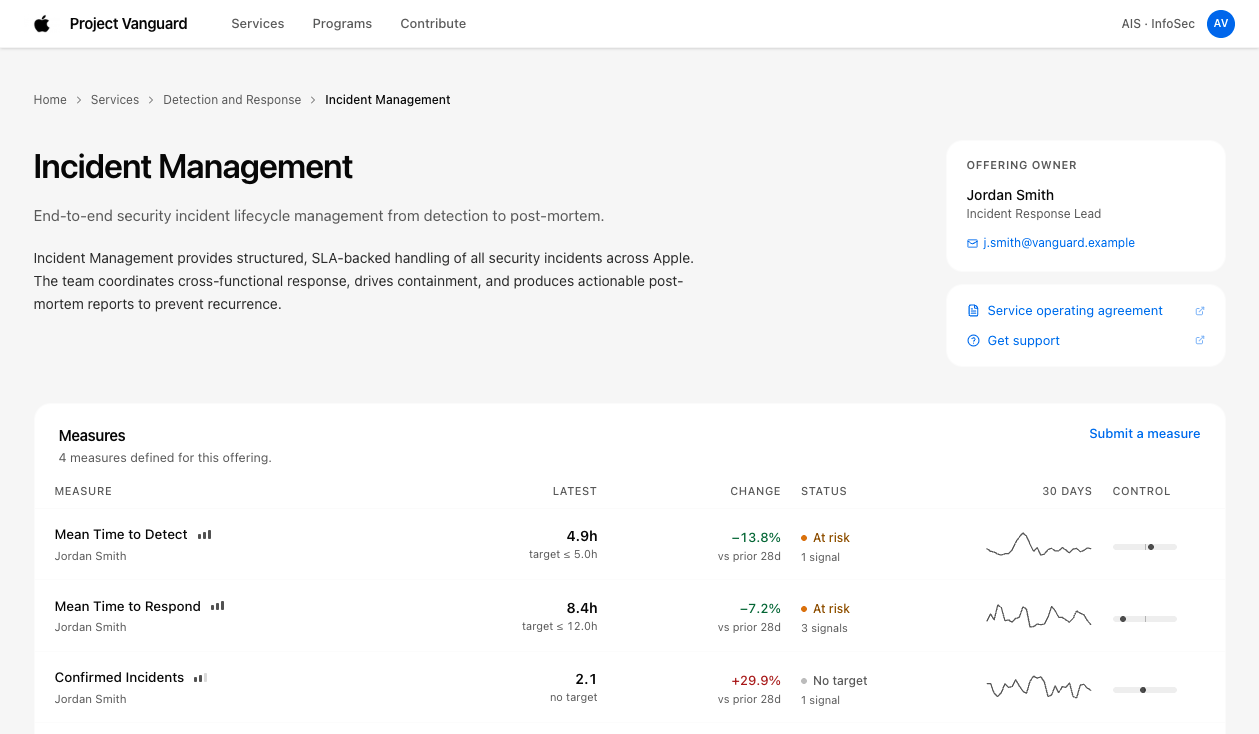
Task: Open Service operating agreement link
Action: (1075, 311)
